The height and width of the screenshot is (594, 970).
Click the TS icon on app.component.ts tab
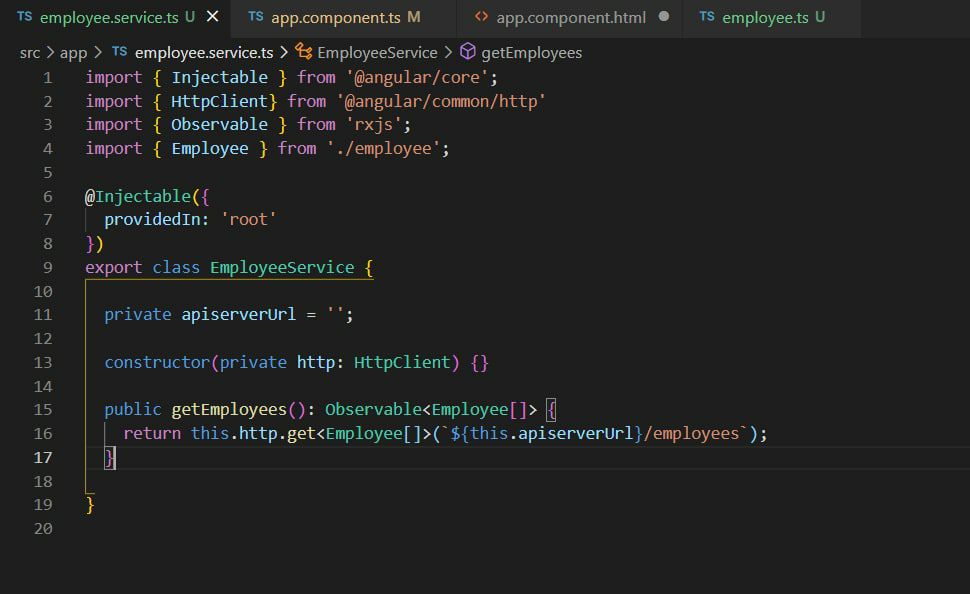pyautogui.click(x=256, y=17)
